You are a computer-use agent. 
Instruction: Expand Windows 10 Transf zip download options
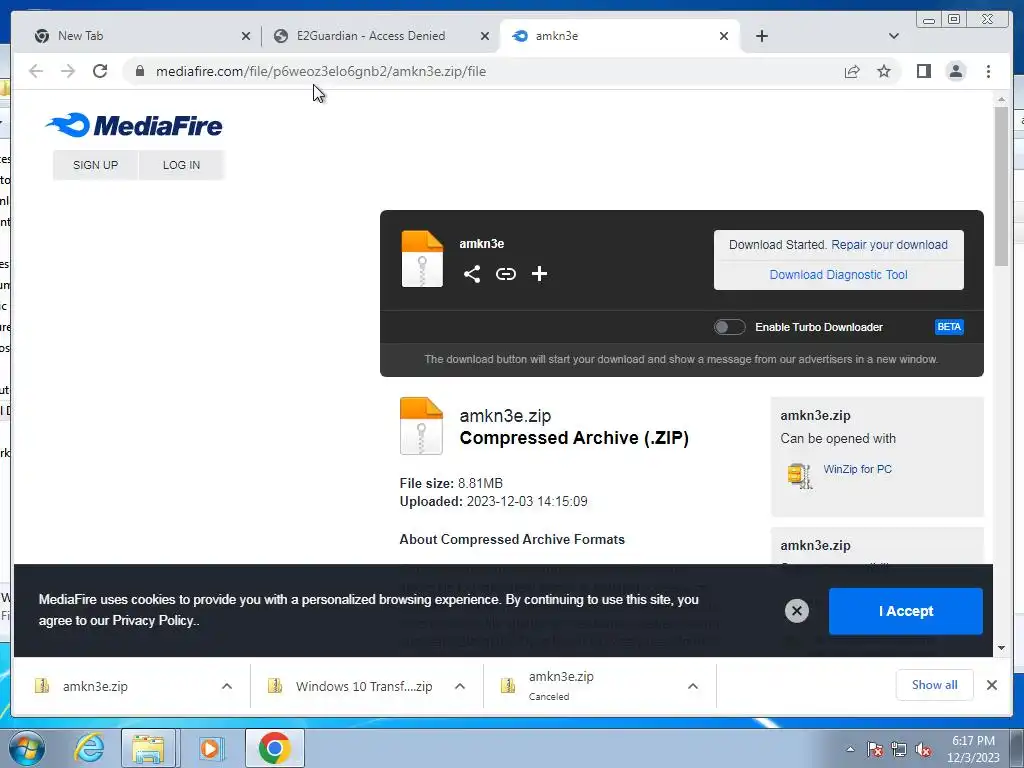(460, 686)
